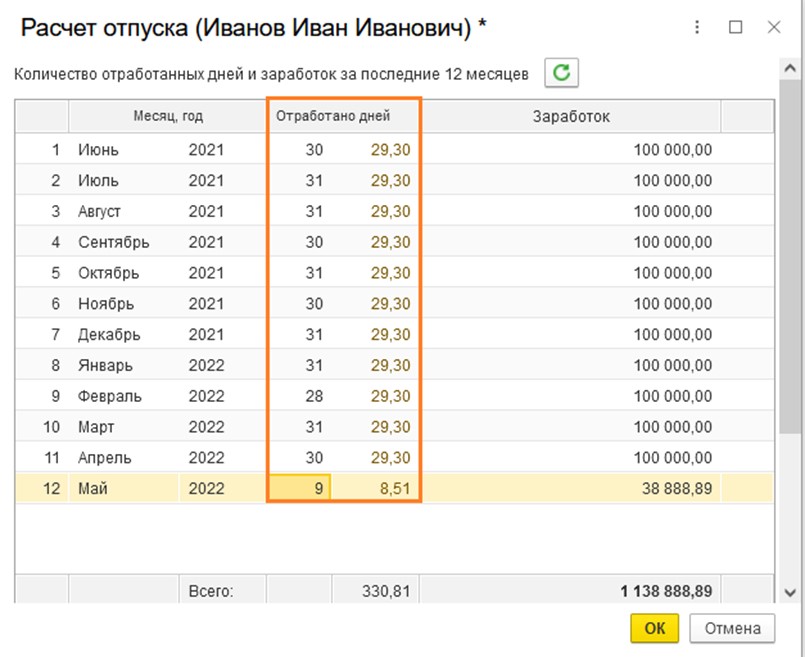805x657 pixels.
Task: Click worked days value 31 in Июль row
Action: tap(314, 180)
